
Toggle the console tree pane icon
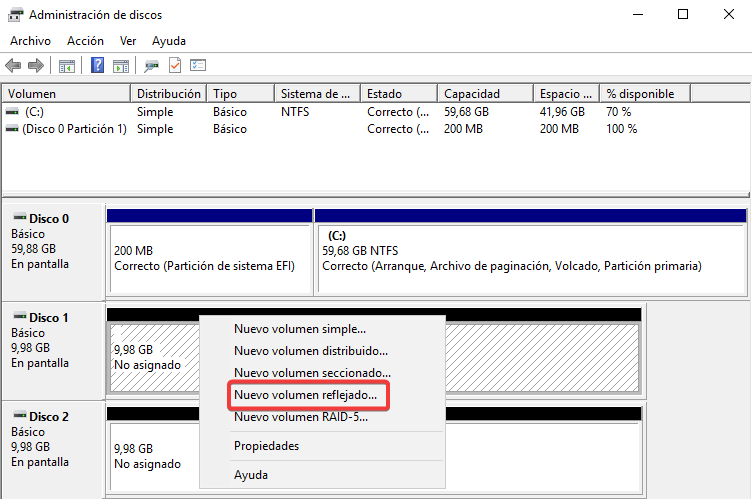[x=67, y=66]
